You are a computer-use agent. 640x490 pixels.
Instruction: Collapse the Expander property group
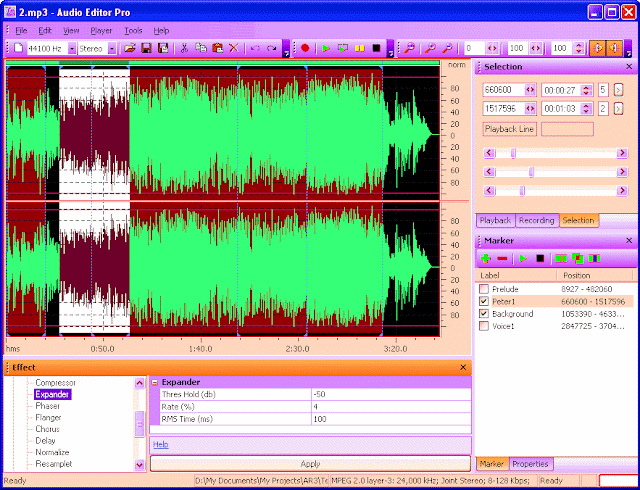[x=155, y=382]
